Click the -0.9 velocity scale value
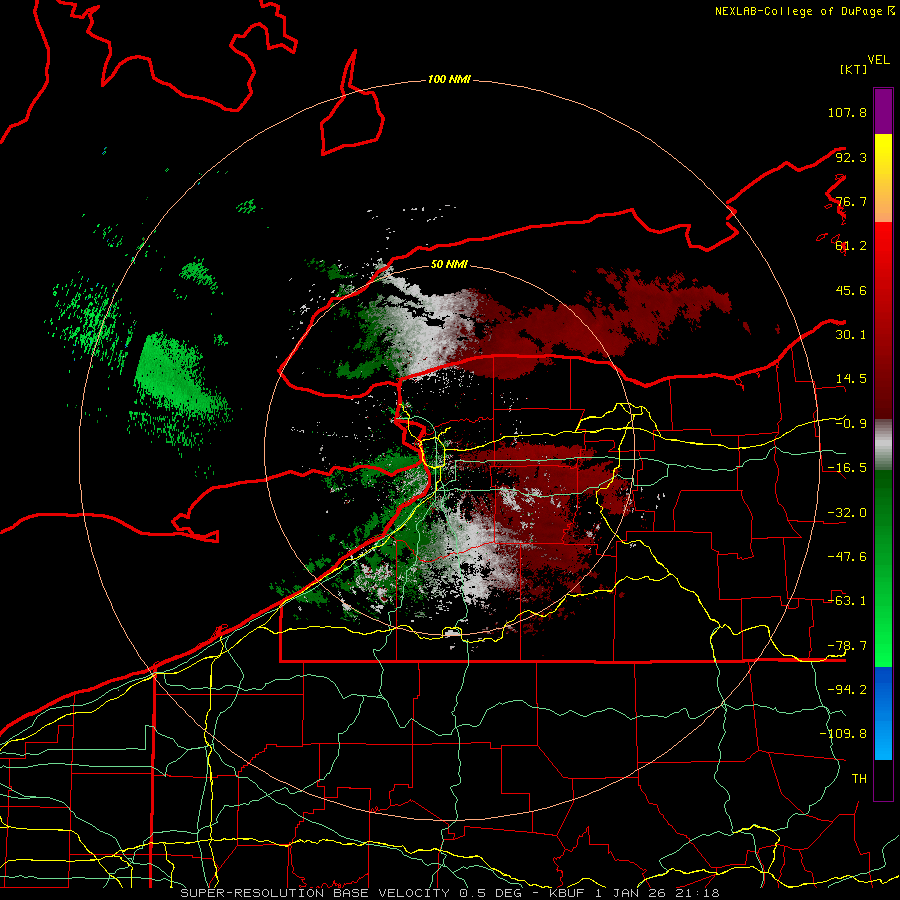Viewport: 900px width, 900px height. pyautogui.click(x=851, y=424)
